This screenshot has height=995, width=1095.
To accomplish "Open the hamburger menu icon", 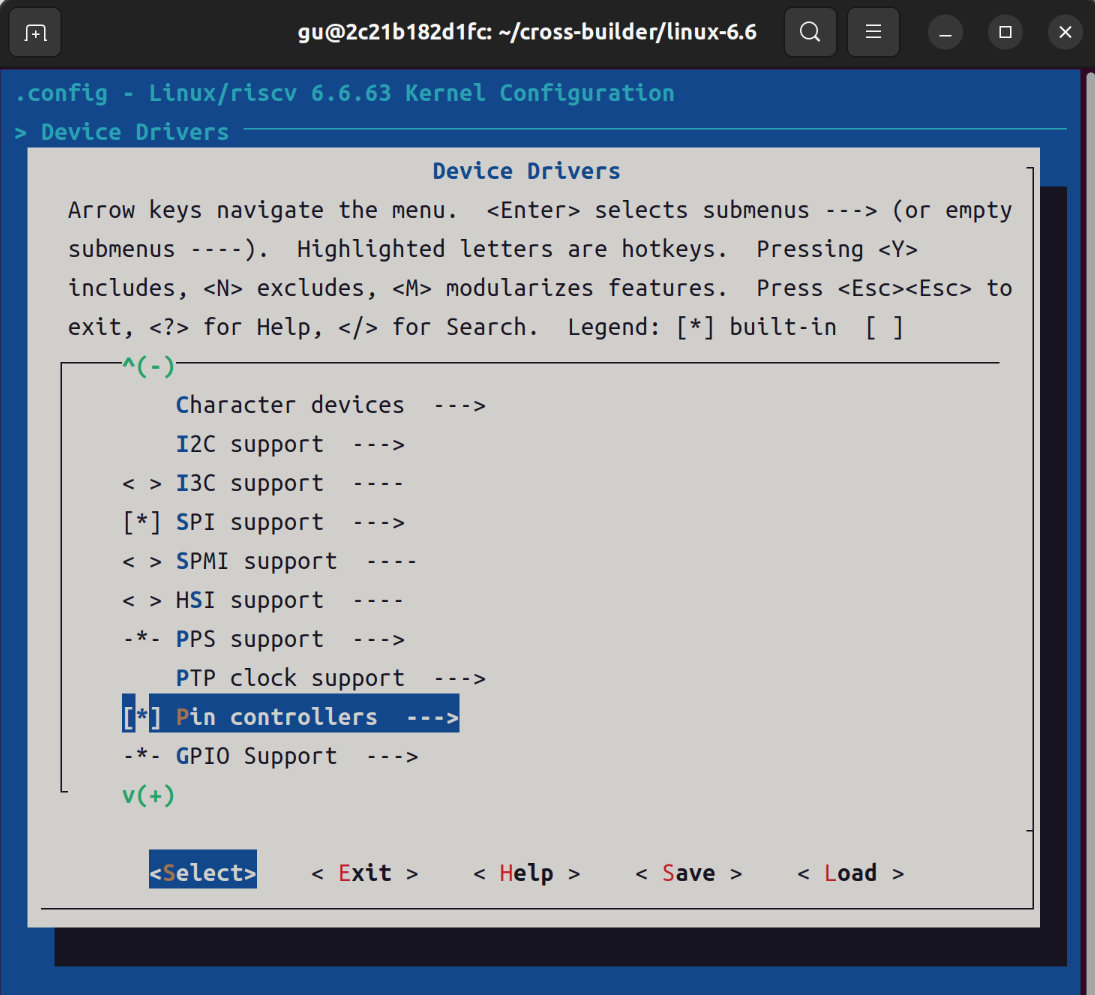I will [873, 32].
